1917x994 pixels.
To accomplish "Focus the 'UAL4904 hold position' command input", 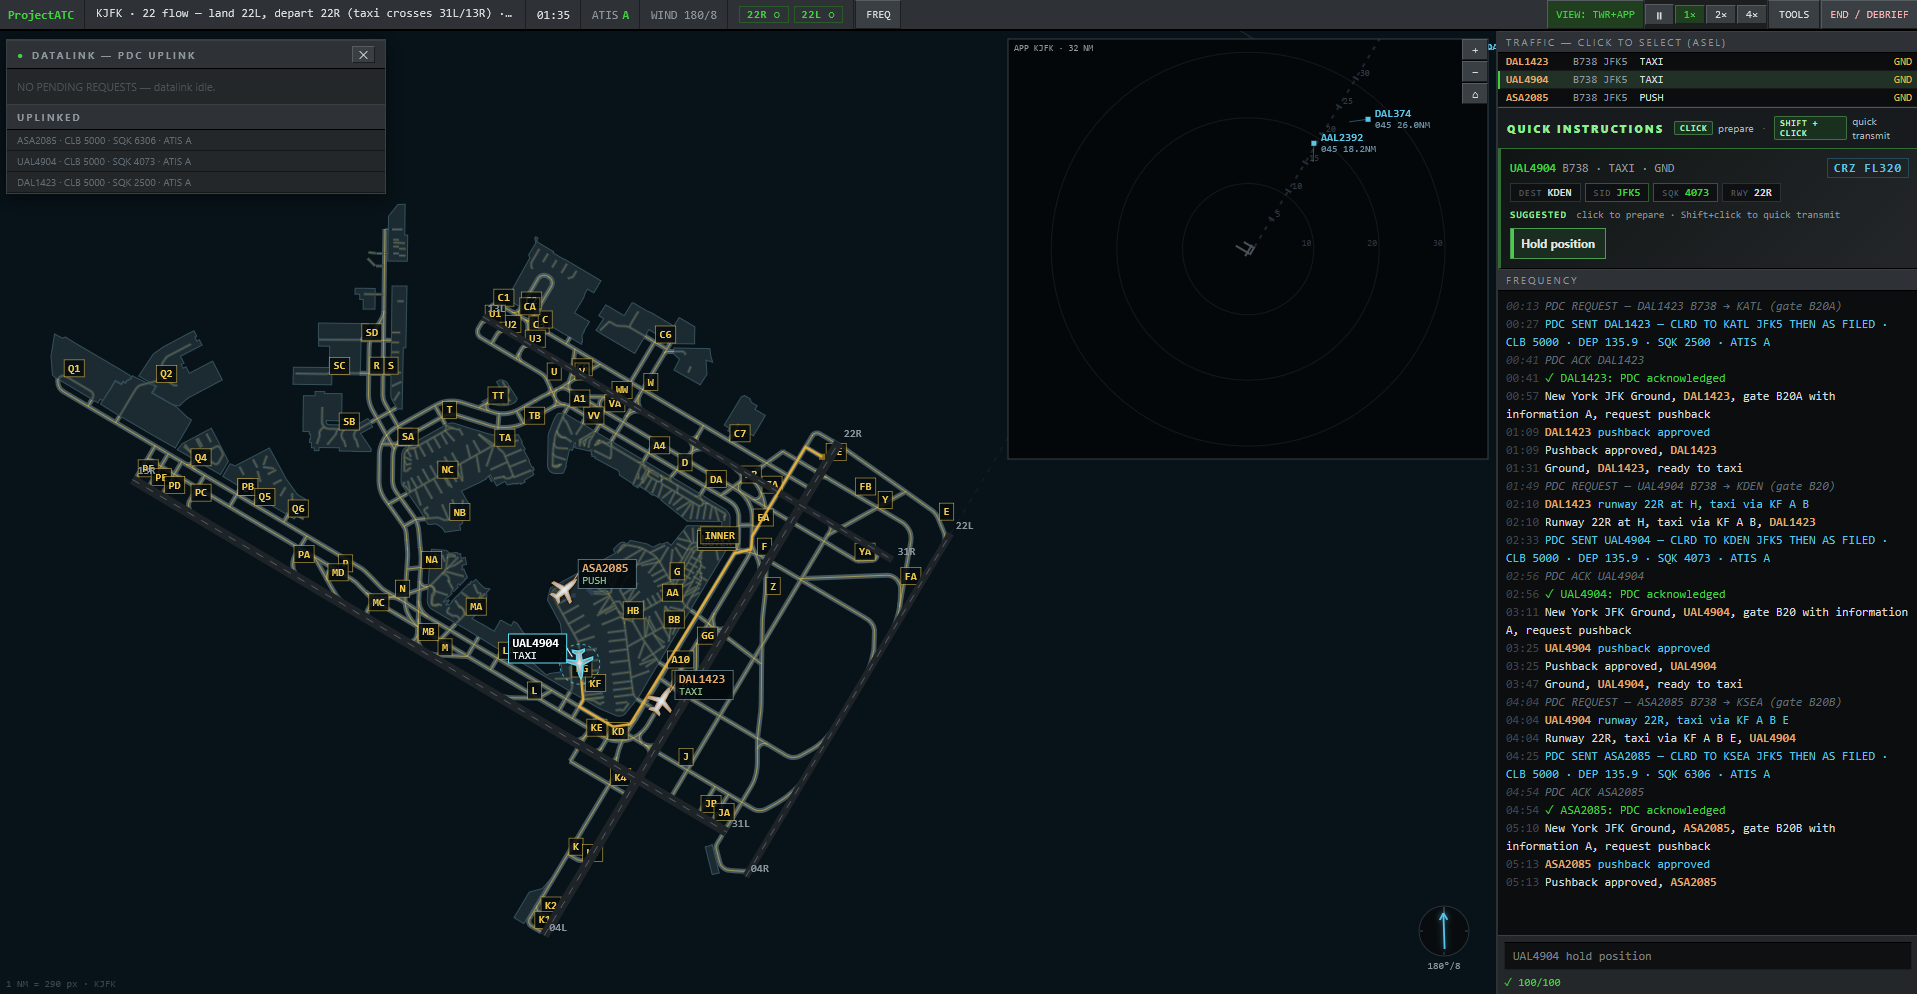I will (1707, 956).
